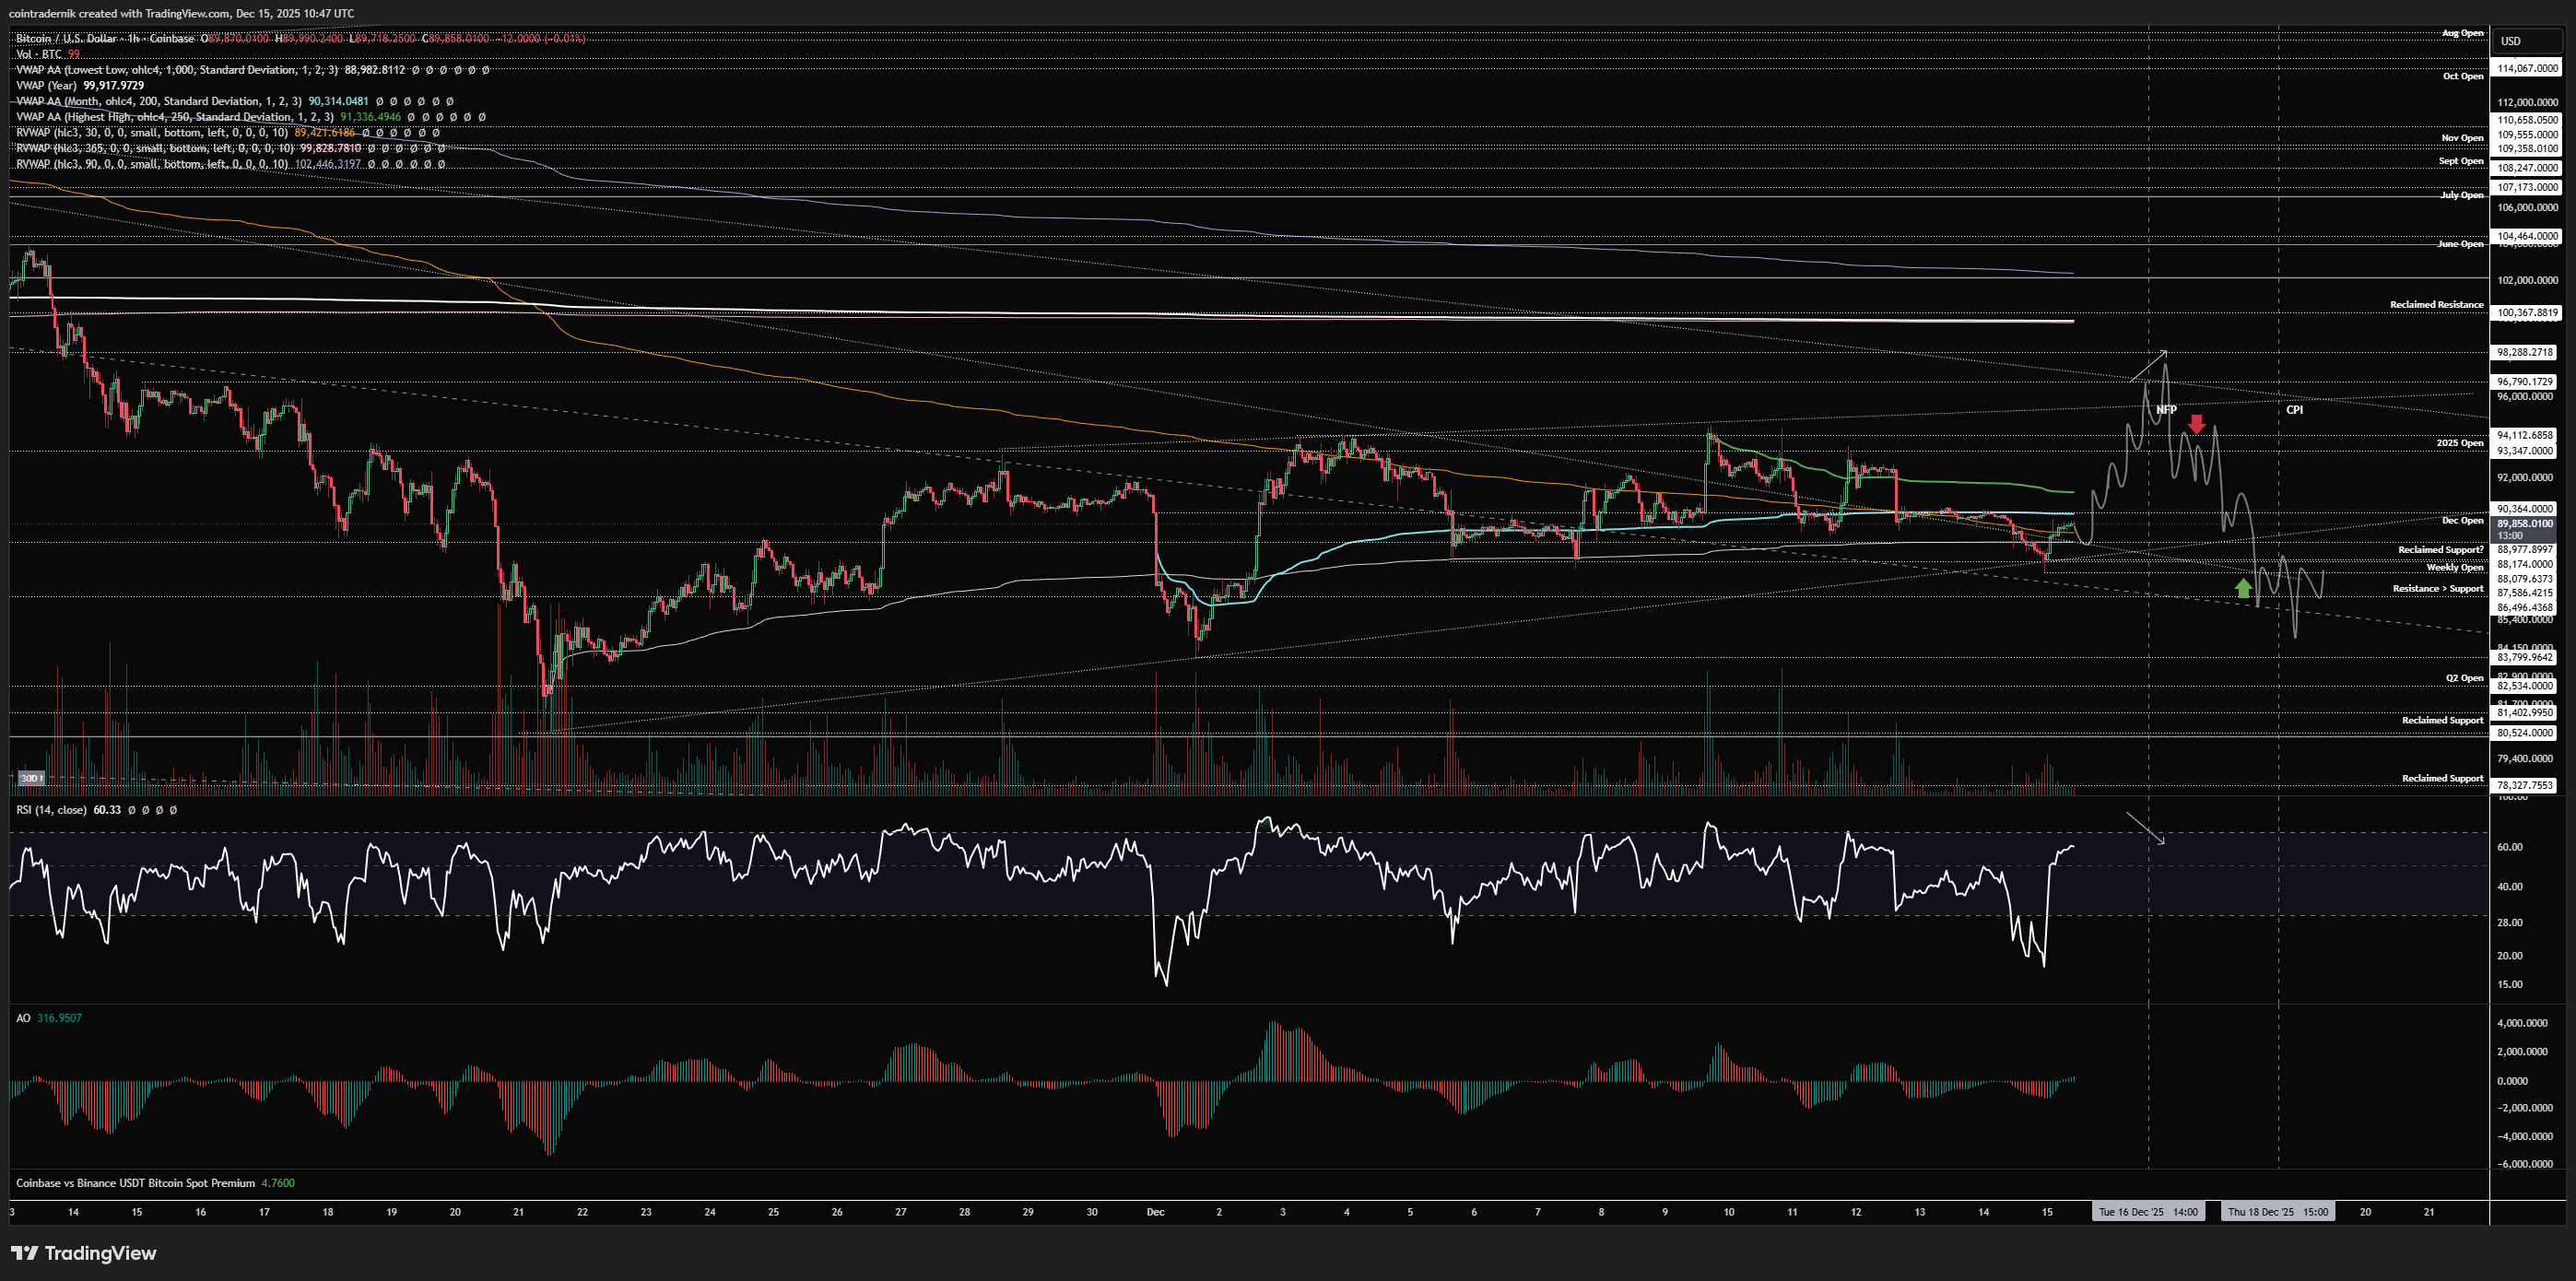The image size is (2576, 1281).
Task: Click the red down arrow marker
Action: [x=2195, y=425]
